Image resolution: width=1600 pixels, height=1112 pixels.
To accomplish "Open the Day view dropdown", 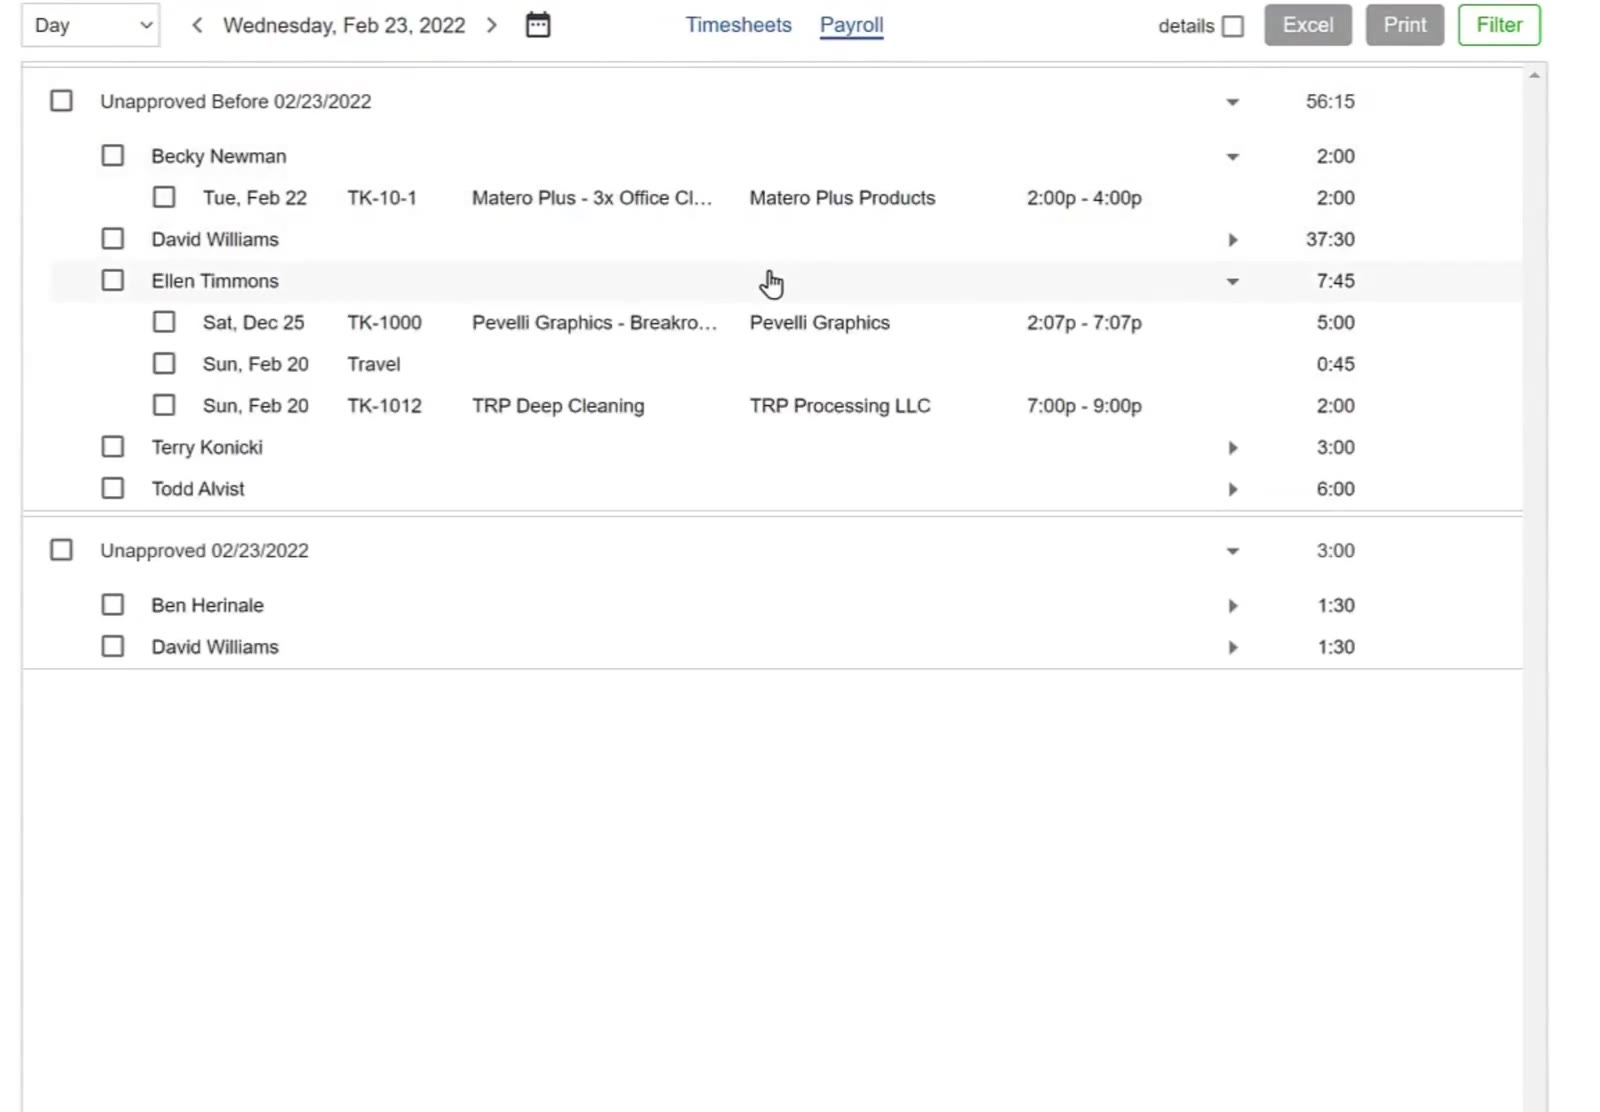I will (x=90, y=25).
